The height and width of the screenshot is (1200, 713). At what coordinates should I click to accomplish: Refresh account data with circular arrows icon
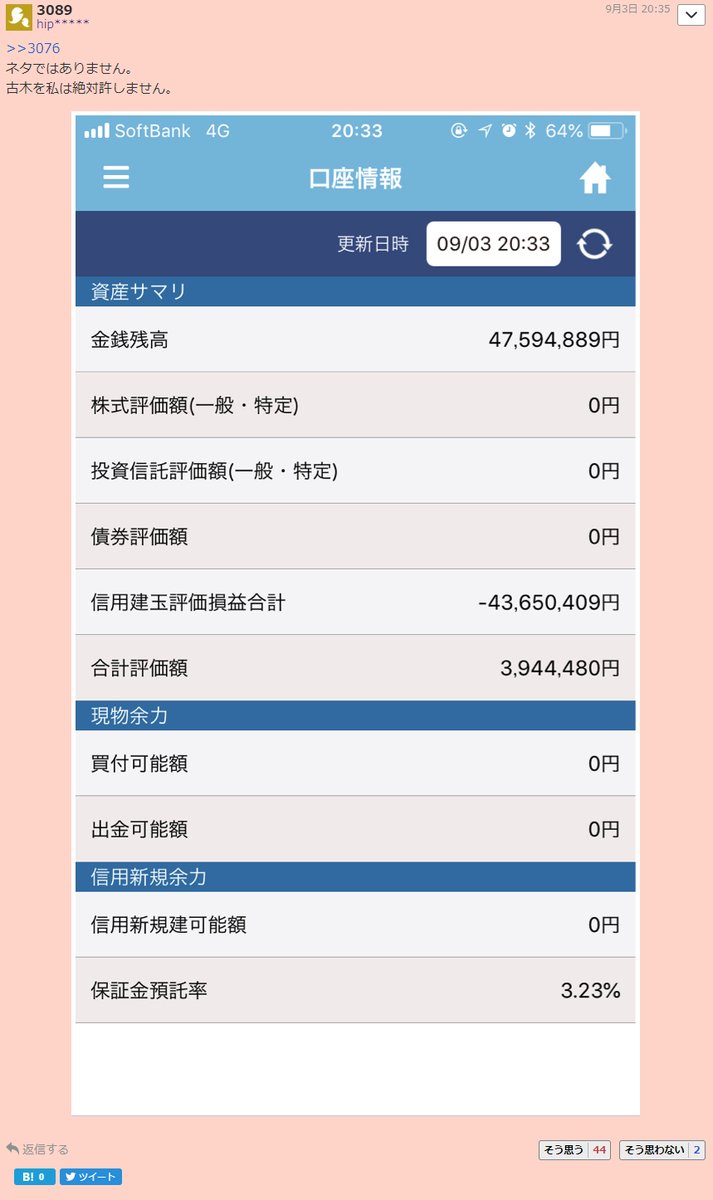tap(594, 244)
